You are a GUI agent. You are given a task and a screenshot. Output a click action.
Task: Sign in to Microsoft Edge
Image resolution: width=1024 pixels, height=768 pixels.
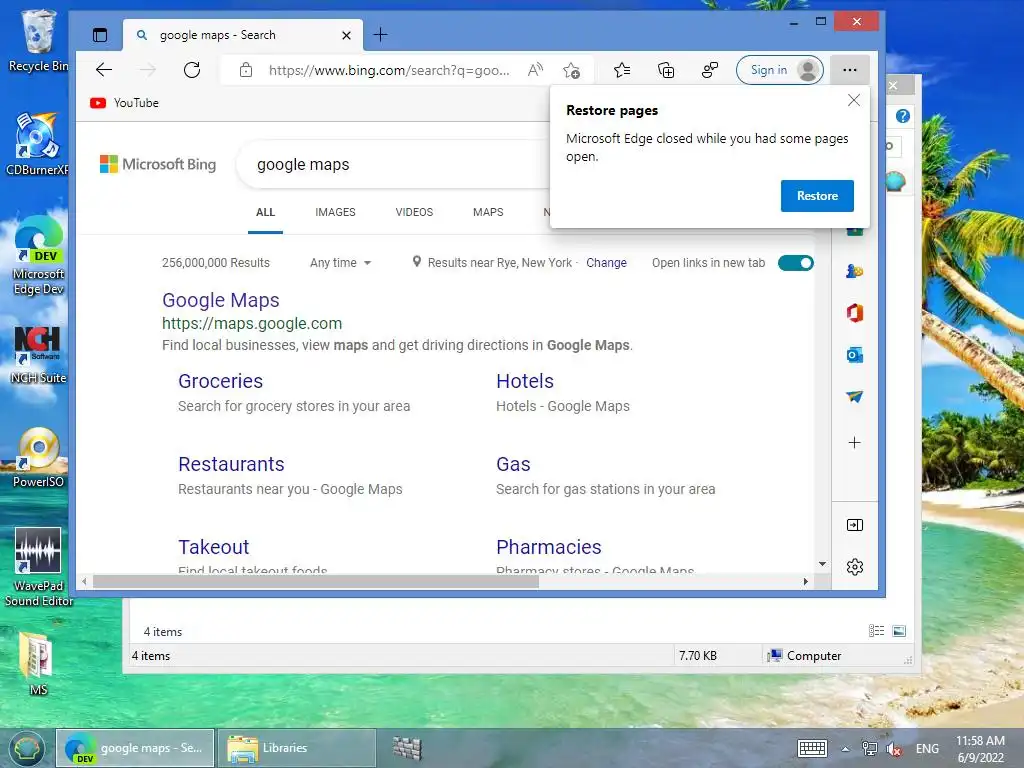pyautogui.click(x=779, y=70)
